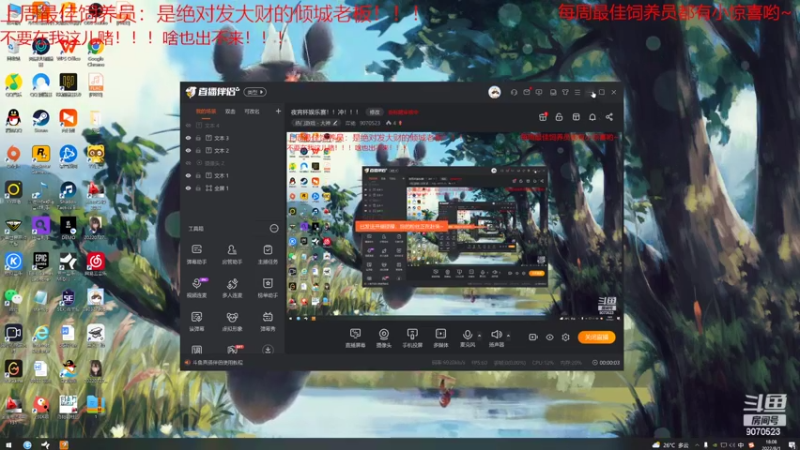Viewport: 800px width, 450px height.
Task: Open the 榜单助手 tool
Action: click(267, 288)
